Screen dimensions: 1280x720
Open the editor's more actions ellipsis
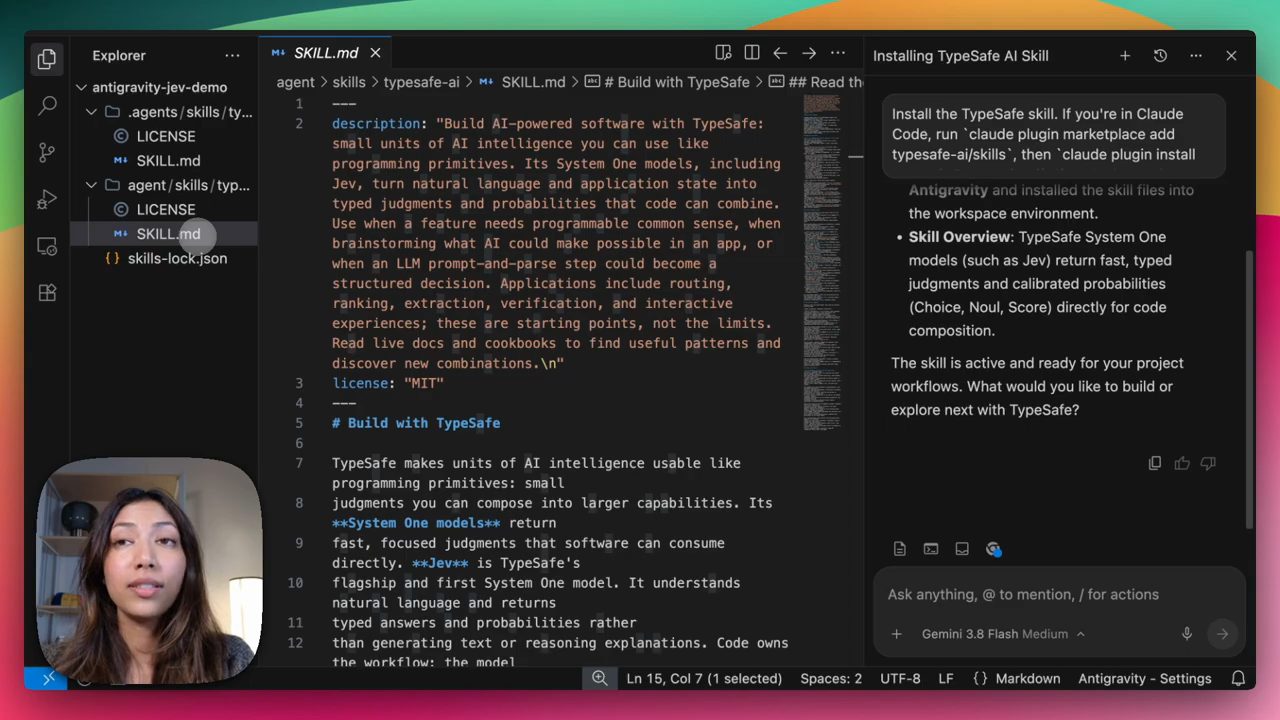point(838,53)
